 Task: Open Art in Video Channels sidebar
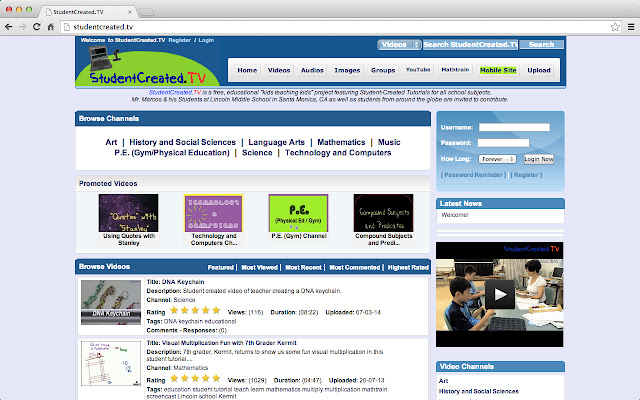pyautogui.click(x=443, y=381)
